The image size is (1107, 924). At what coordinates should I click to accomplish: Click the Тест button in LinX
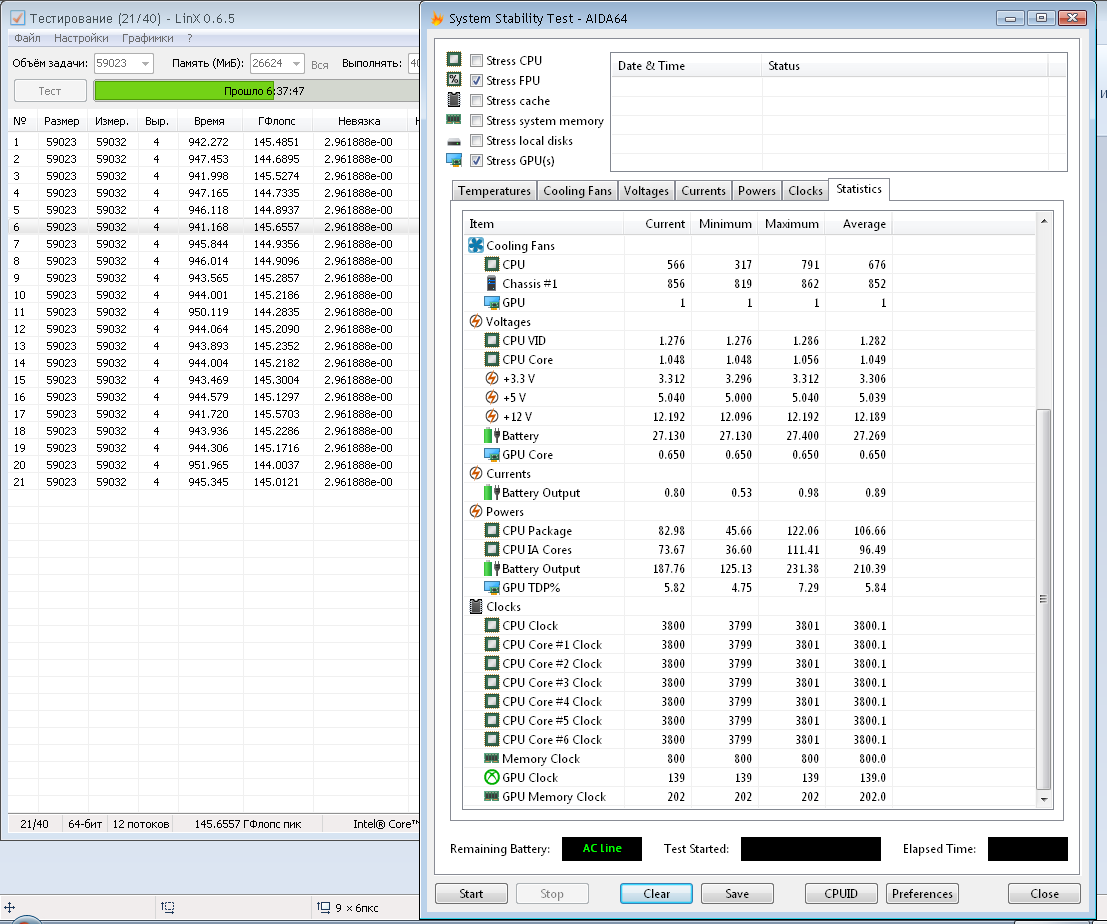tap(50, 91)
